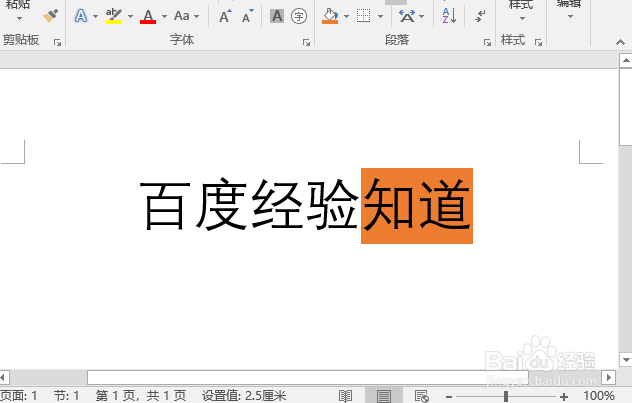632x403 pixels.
Task: Open the Styles gallery dropdown
Action: point(522,19)
